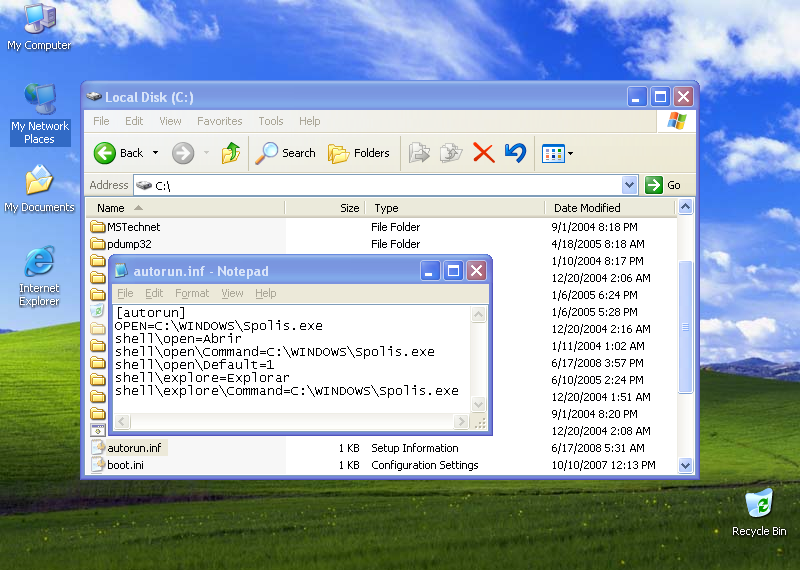This screenshot has height=570, width=800.
Task: Open Notepad Help menu
Action: click(x=265, y=293)
